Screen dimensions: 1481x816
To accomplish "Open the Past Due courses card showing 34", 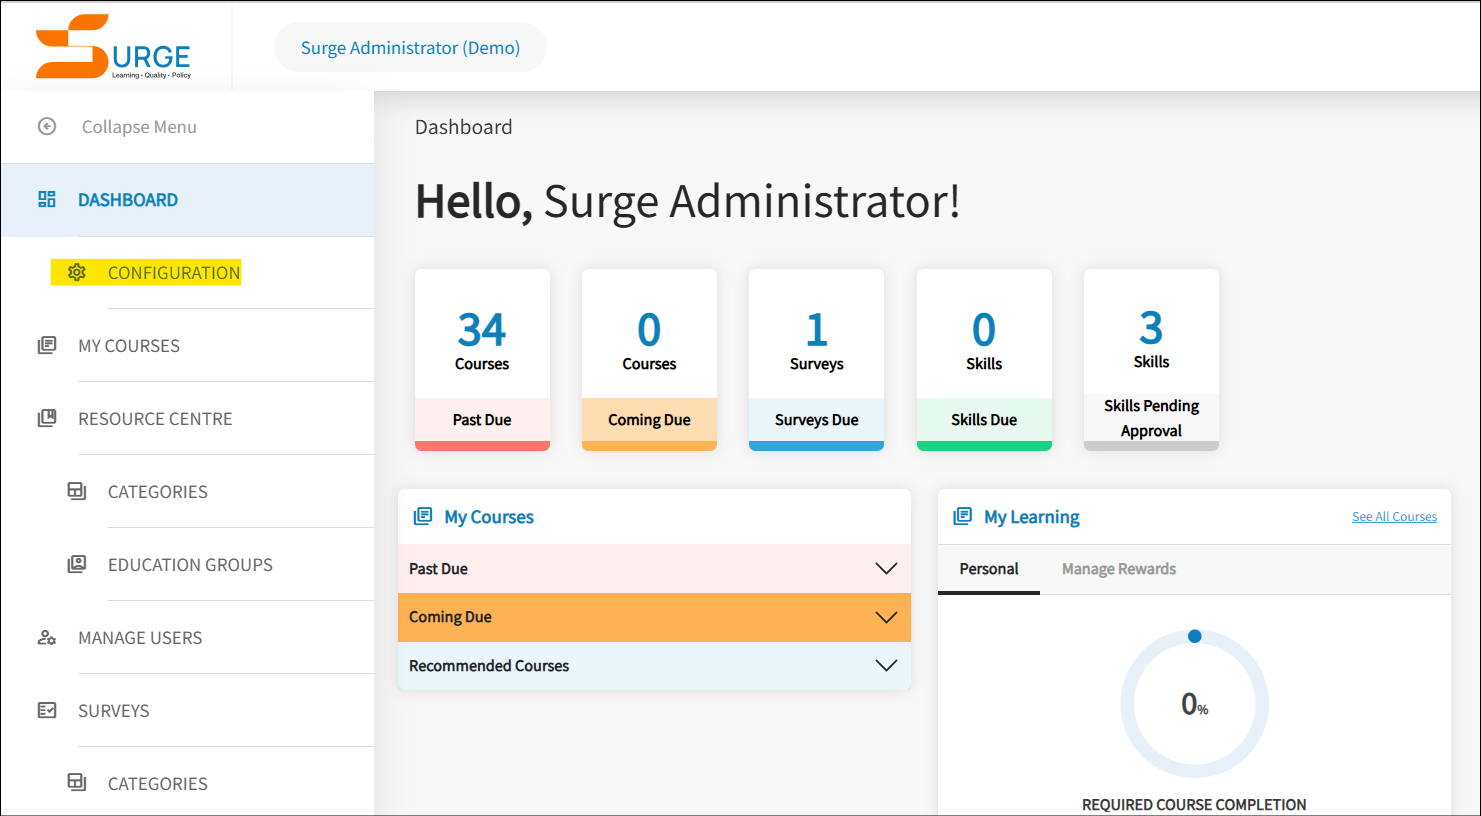I will 482,359.
